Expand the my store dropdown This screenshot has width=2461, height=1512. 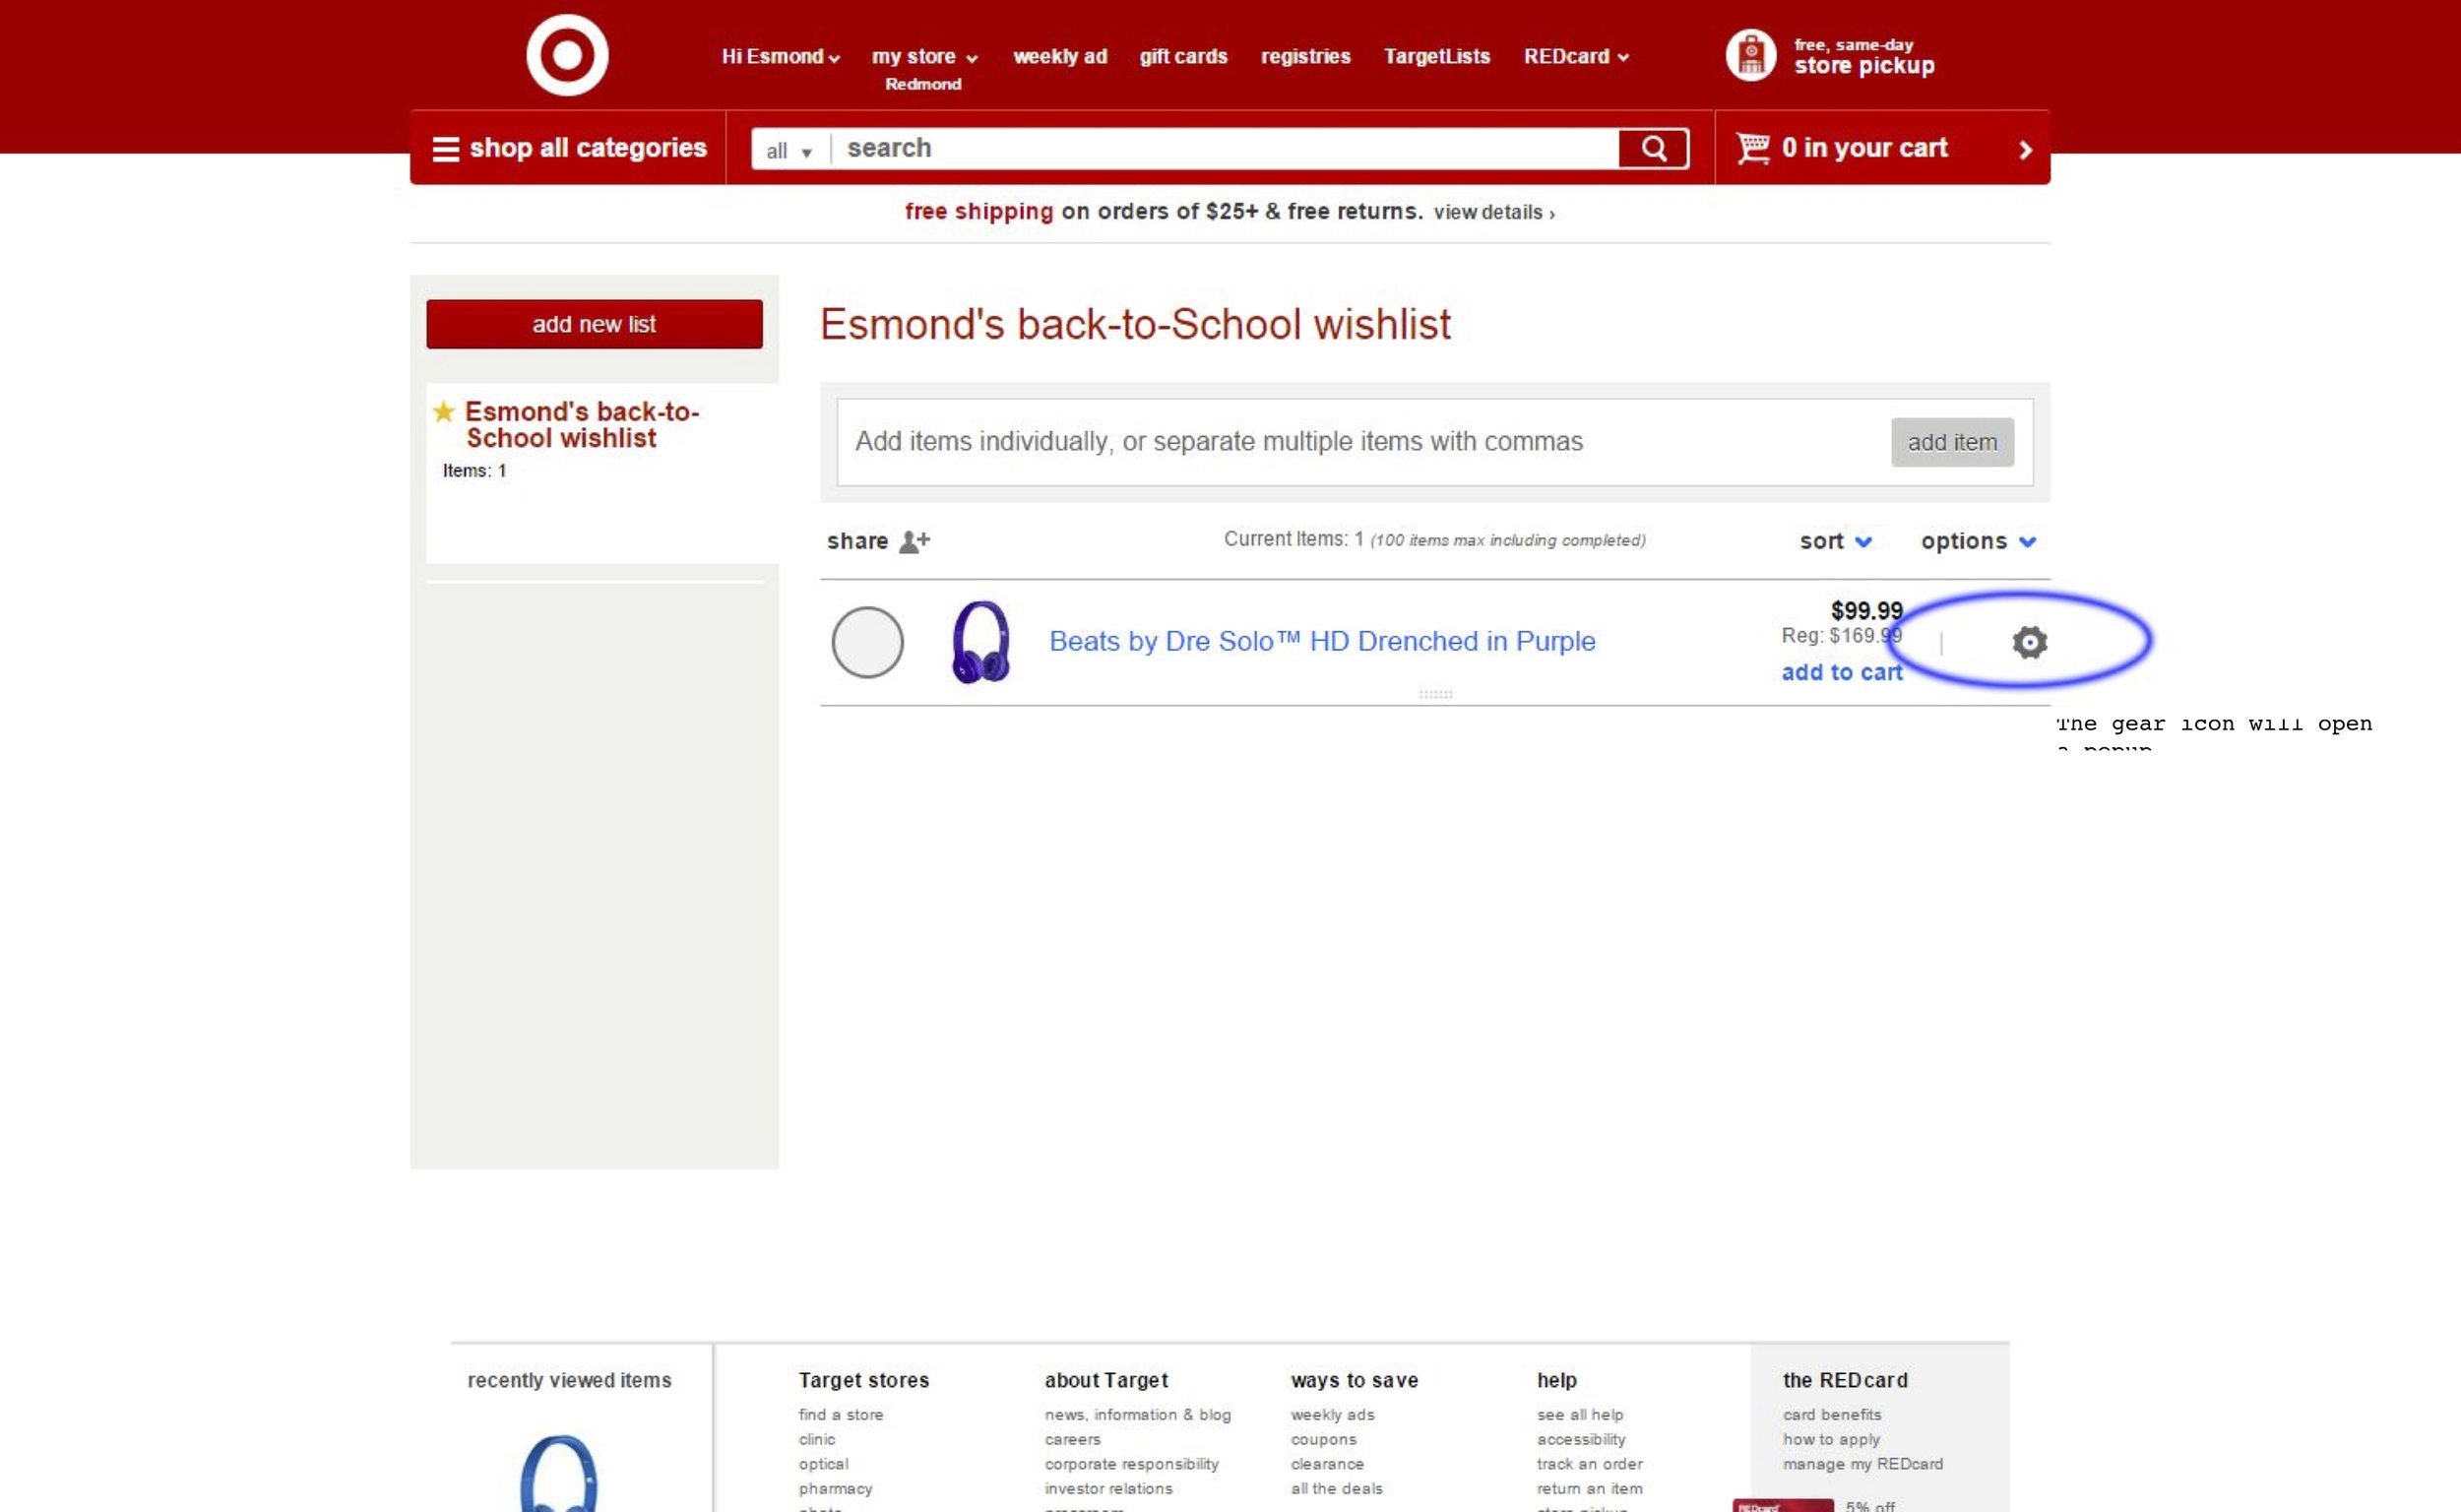tap(924, 57)
